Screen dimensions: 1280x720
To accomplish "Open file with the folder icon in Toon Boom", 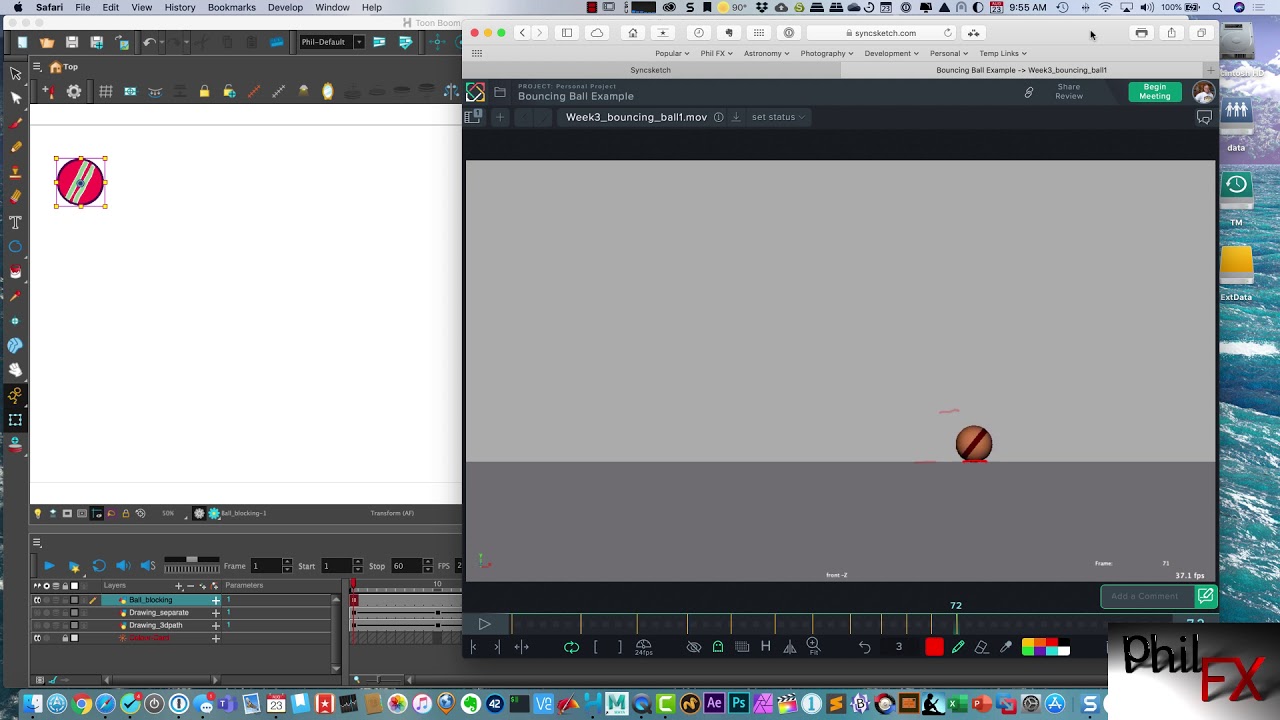I will (x=47, y=42).
